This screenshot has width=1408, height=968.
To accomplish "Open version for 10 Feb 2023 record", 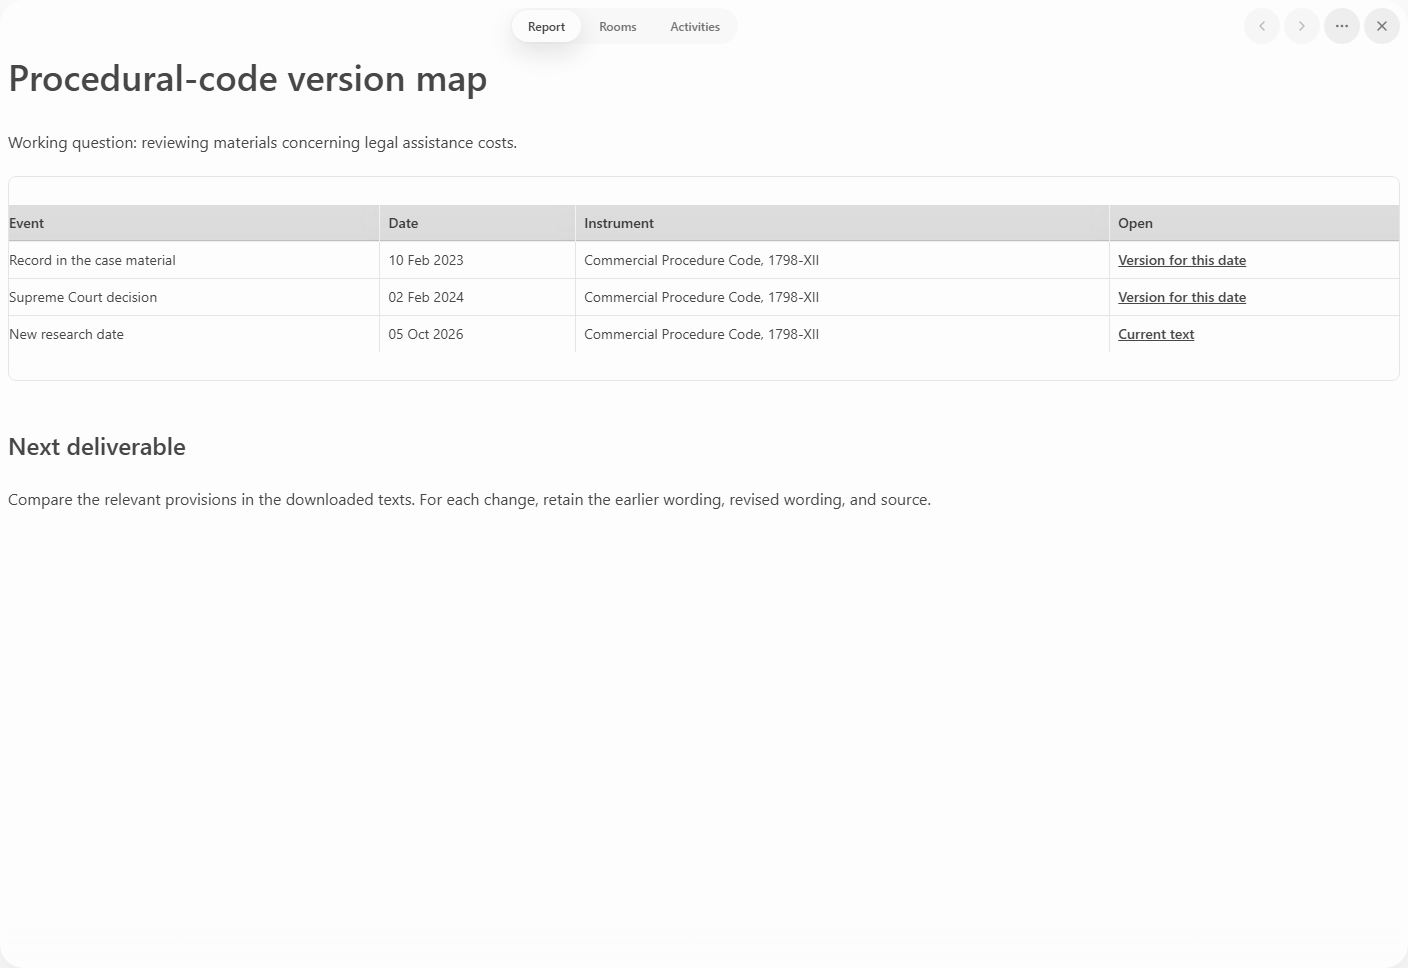I will click(1182, 260).
